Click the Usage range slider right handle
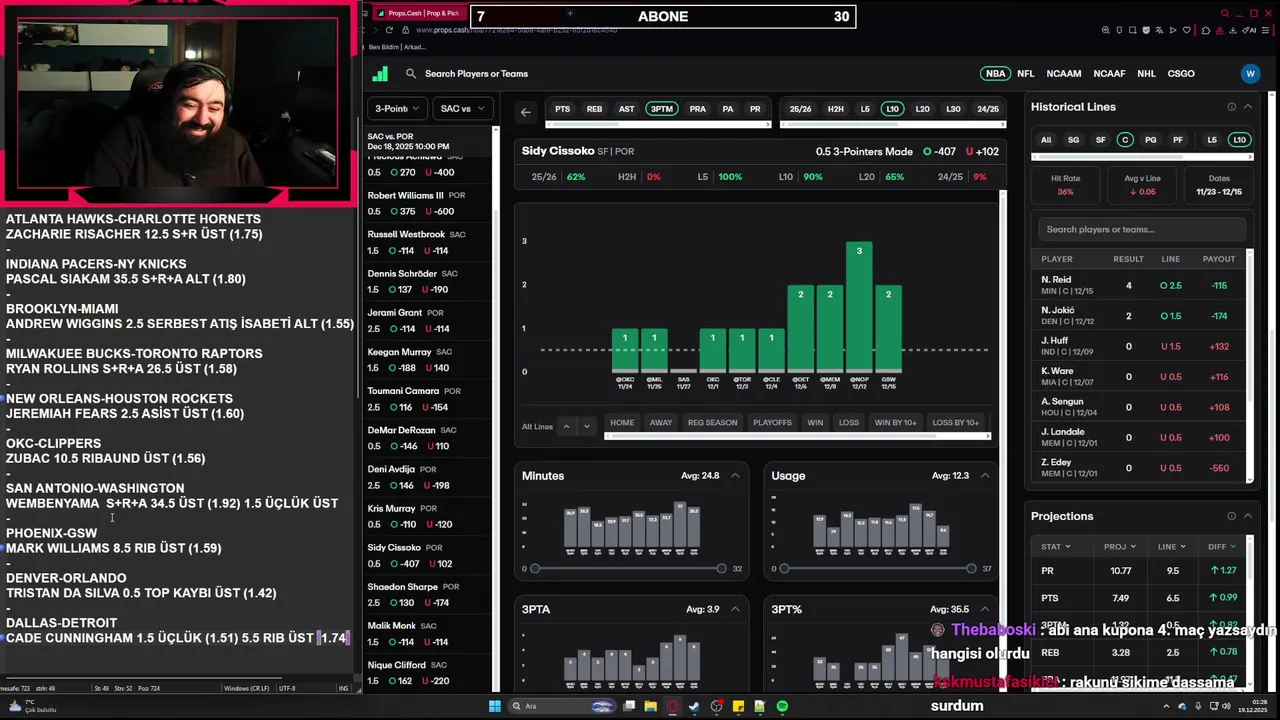Viewport: 1280px width, 720px height. (971, 569)
